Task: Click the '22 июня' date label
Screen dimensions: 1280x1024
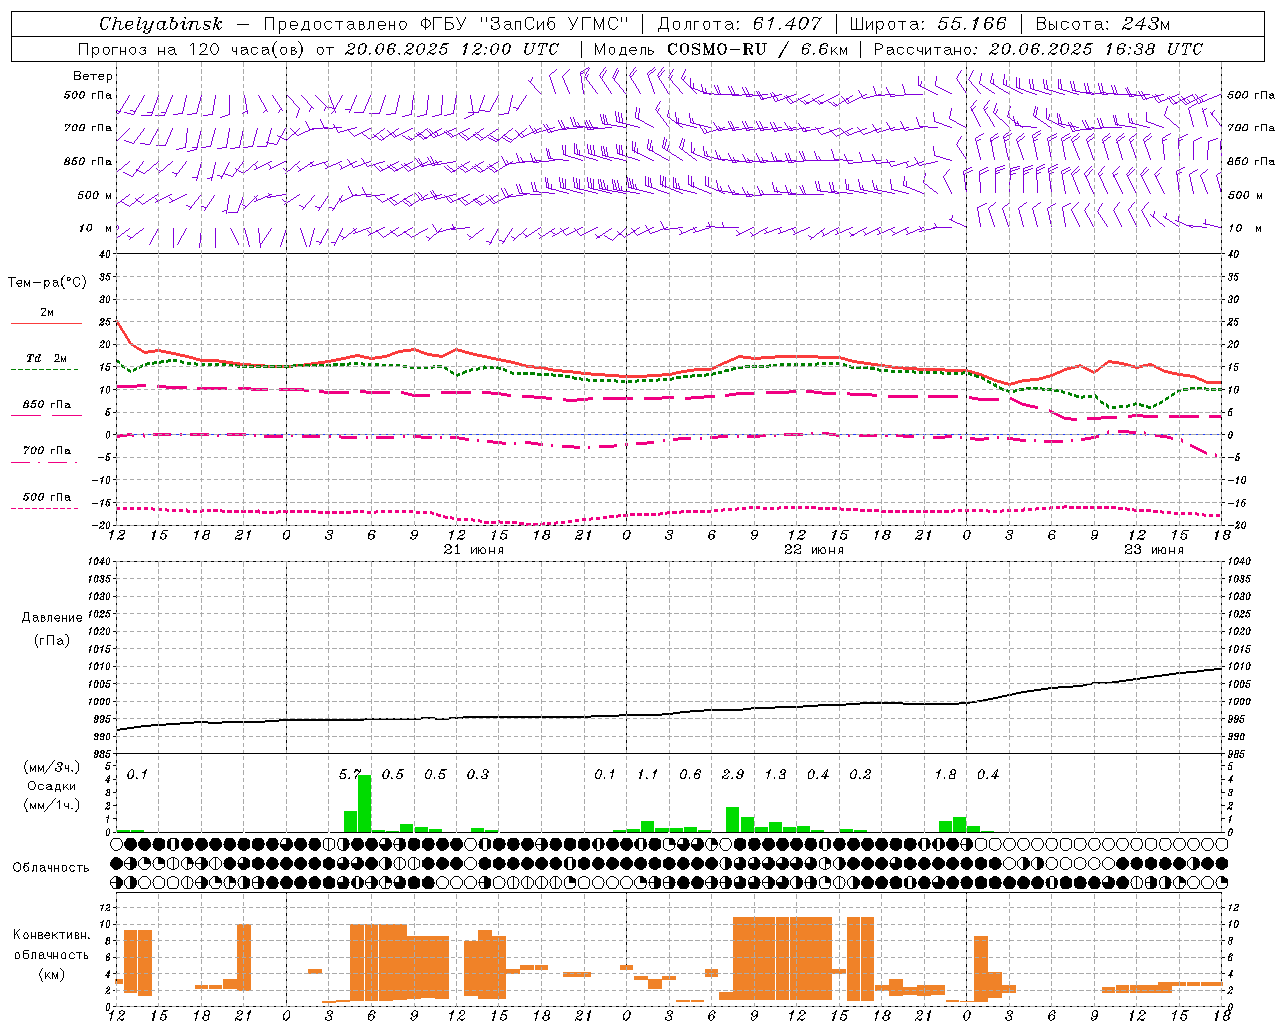Action: pyautogui.click(x=813, y=550)
